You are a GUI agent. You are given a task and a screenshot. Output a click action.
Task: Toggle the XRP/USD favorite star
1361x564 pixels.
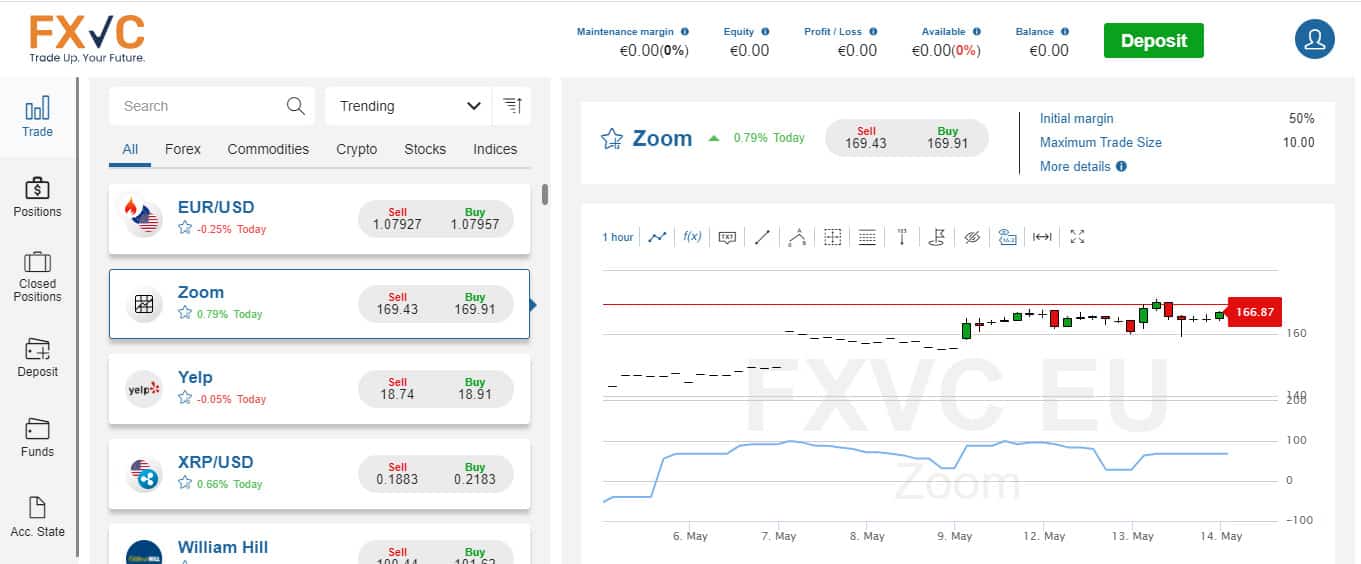click(x=184, y=483)
